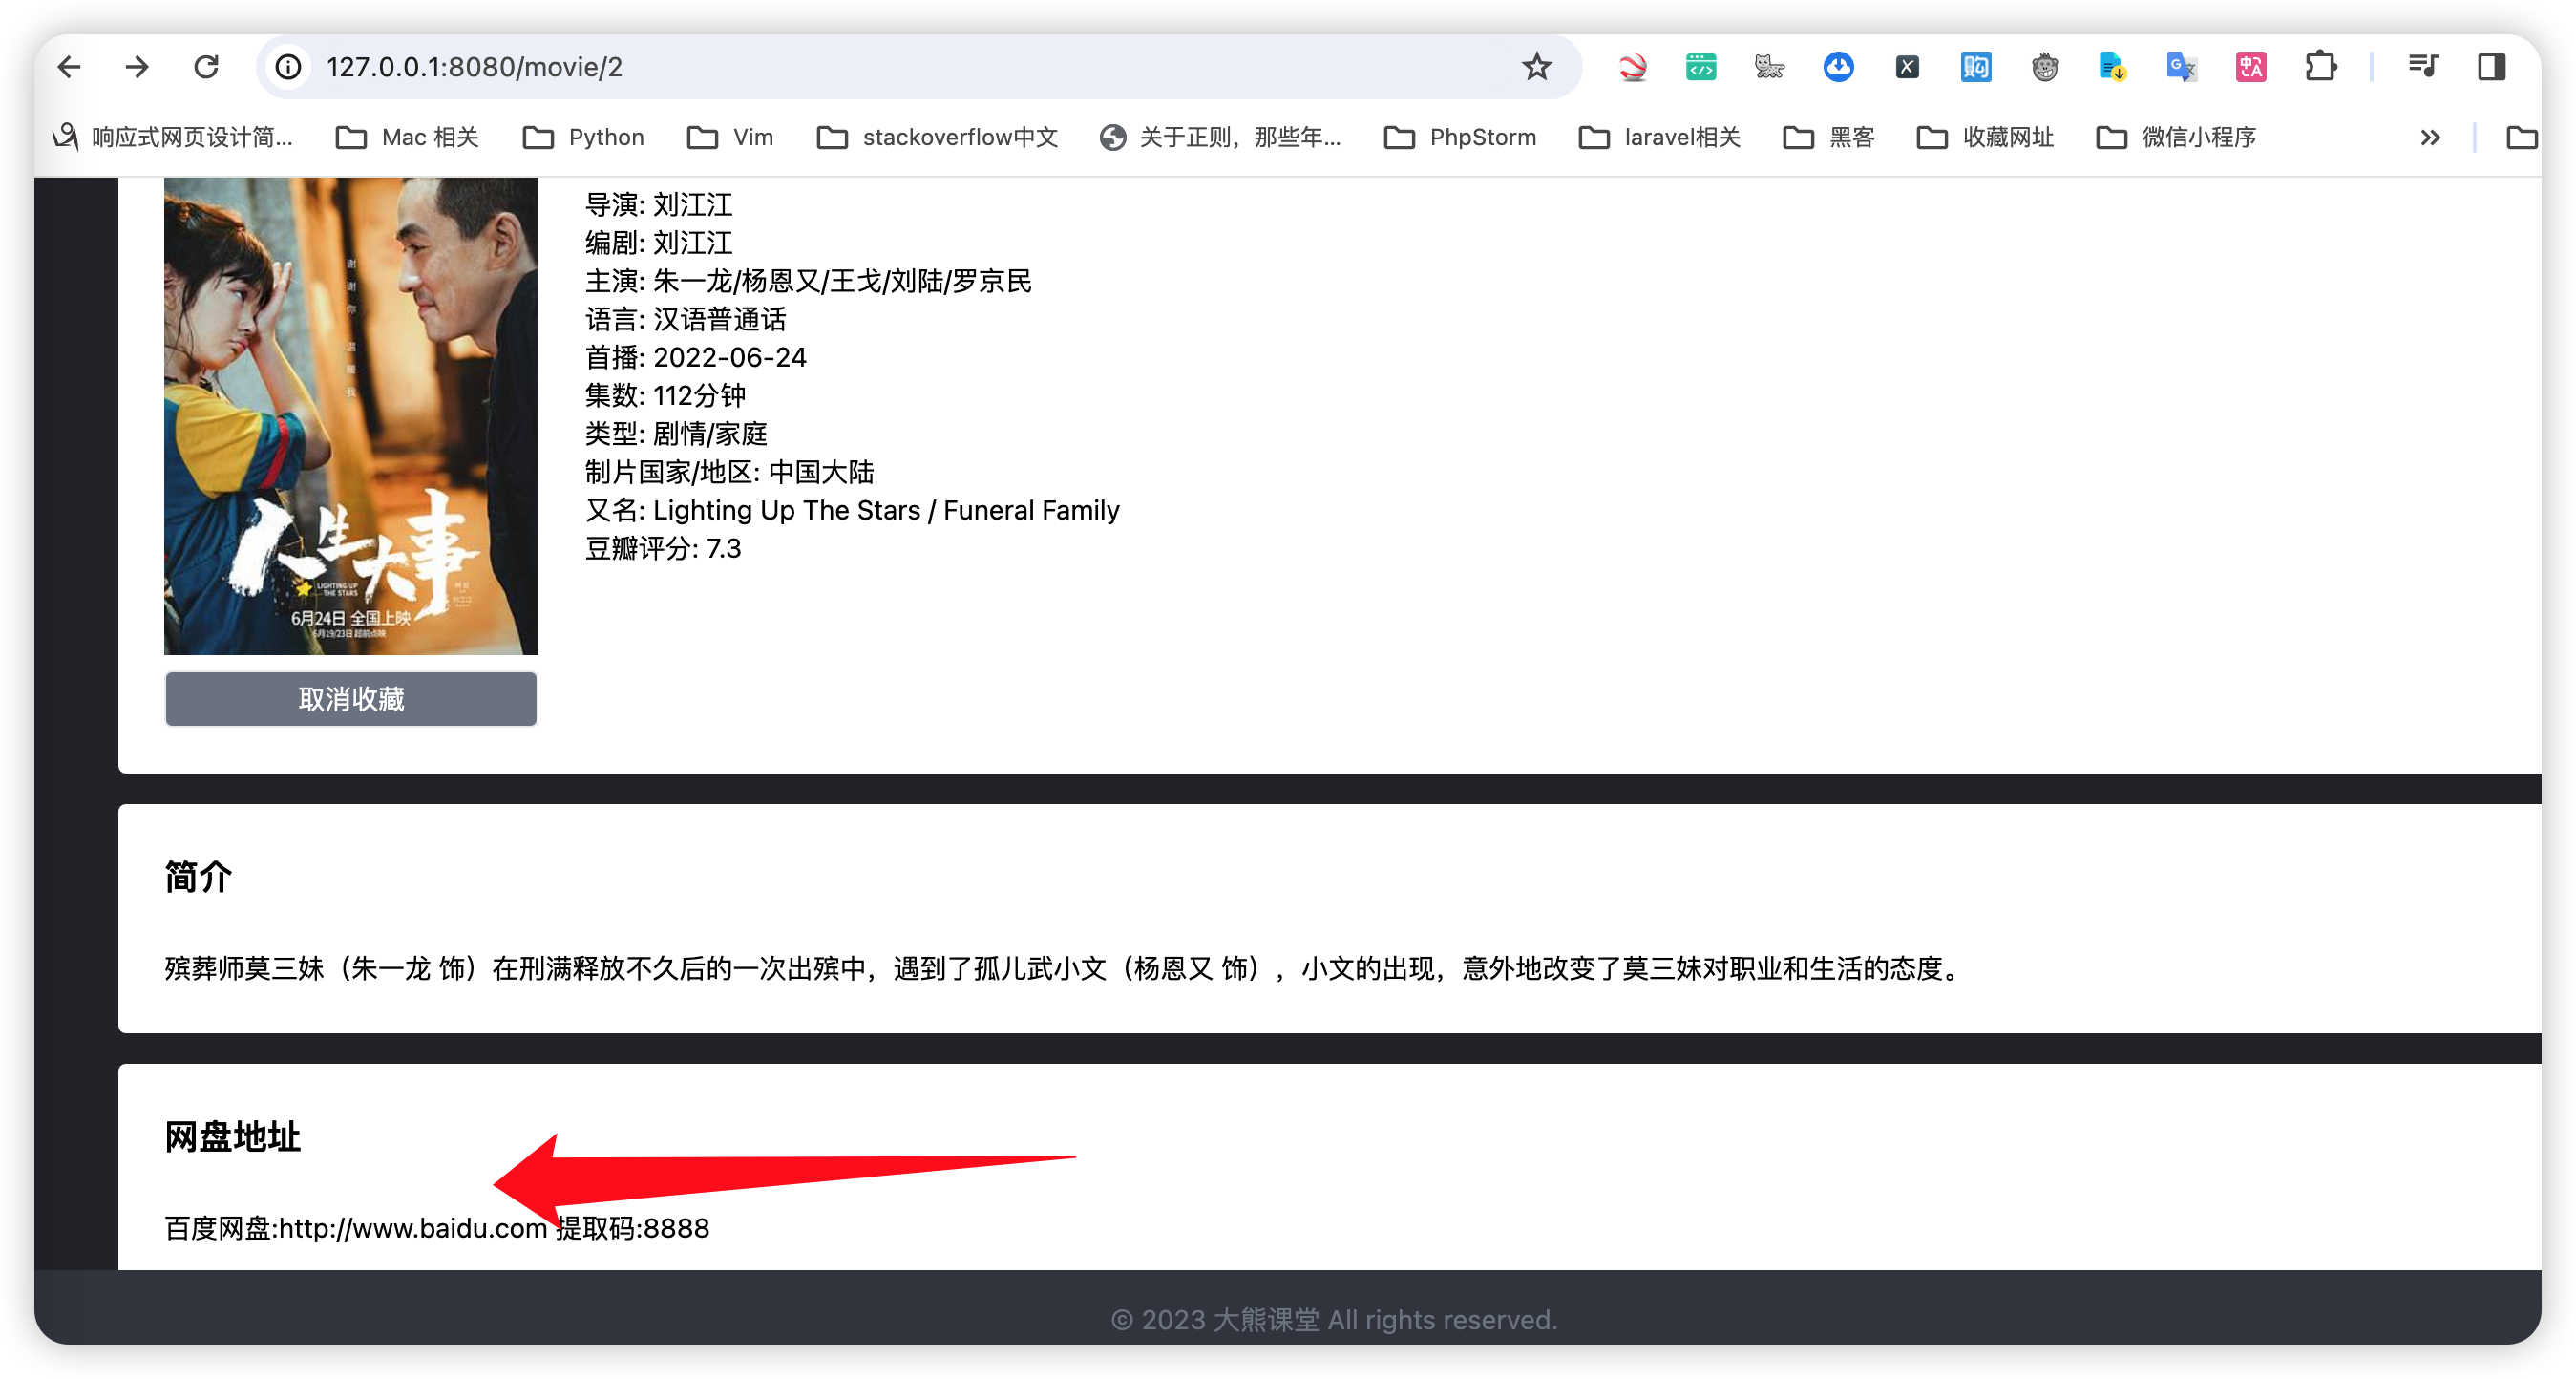Click the 取消收藏 button
Viewport: 2576px width, 1379px height.
click(351, 699)
